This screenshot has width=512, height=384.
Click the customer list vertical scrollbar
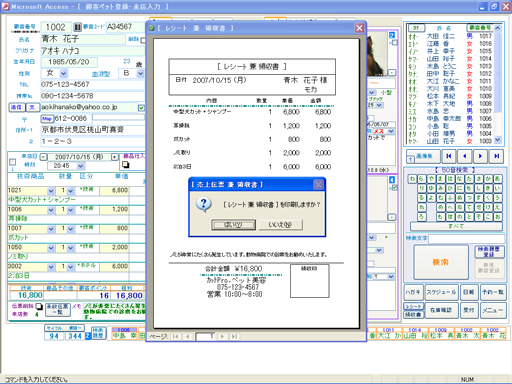[x=497, y=84]
